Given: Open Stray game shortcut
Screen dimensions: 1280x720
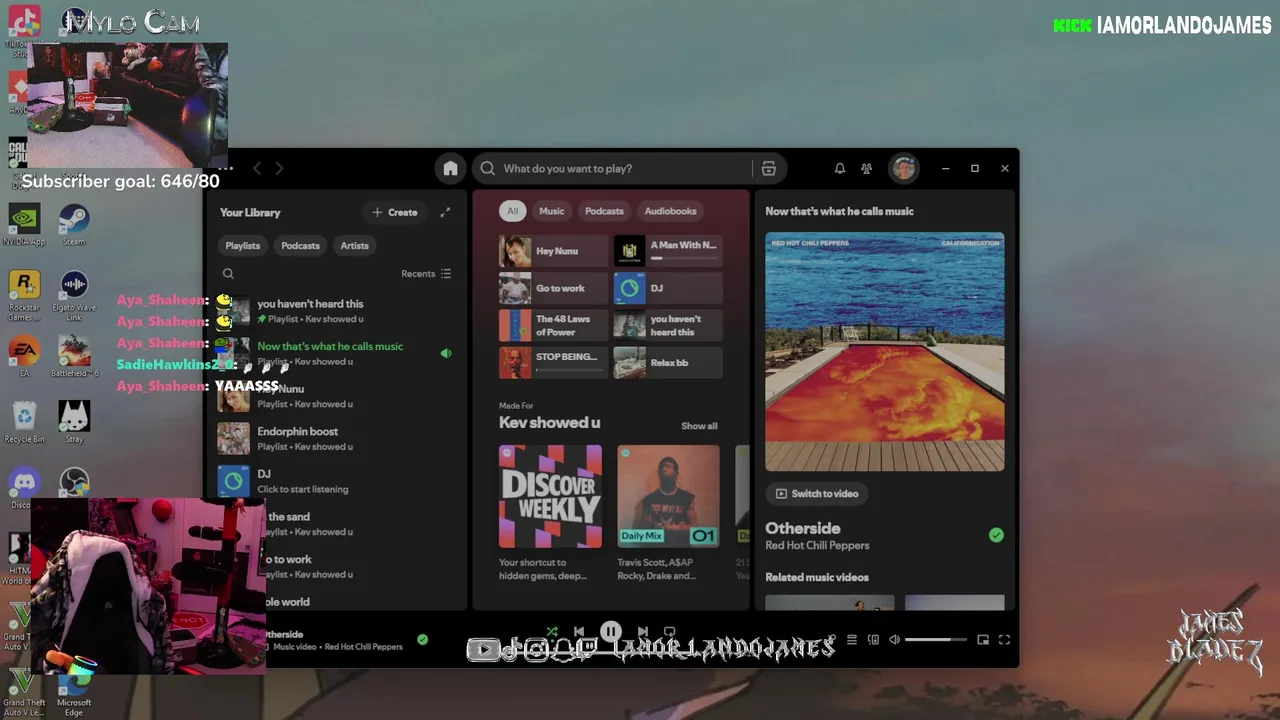Looking at the screenshot, I should point(74,422).
